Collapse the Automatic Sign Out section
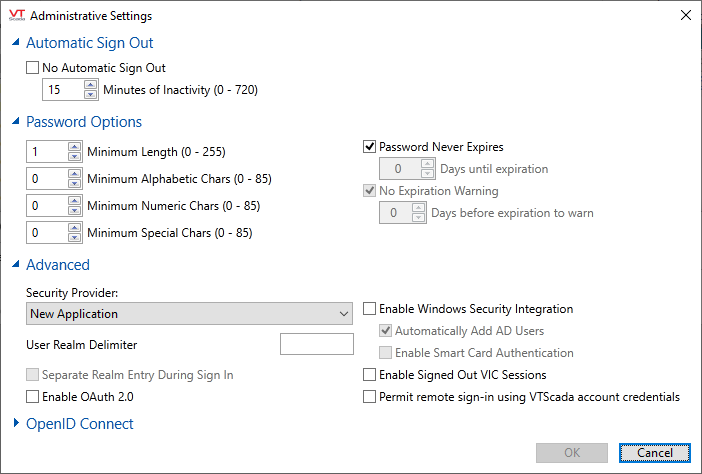This screenshot has width=702, height=474. click(x=16, y=43)
